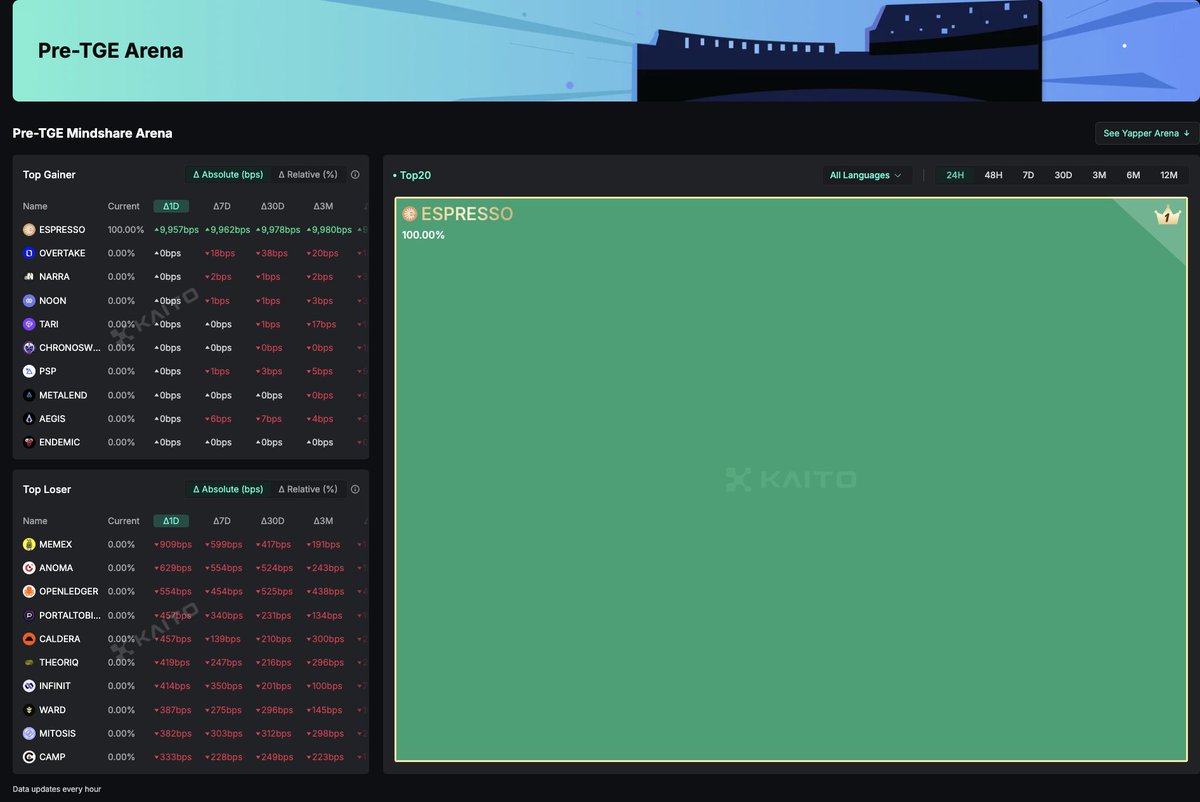Click the TARI token icon

click(x=29, y=324)
